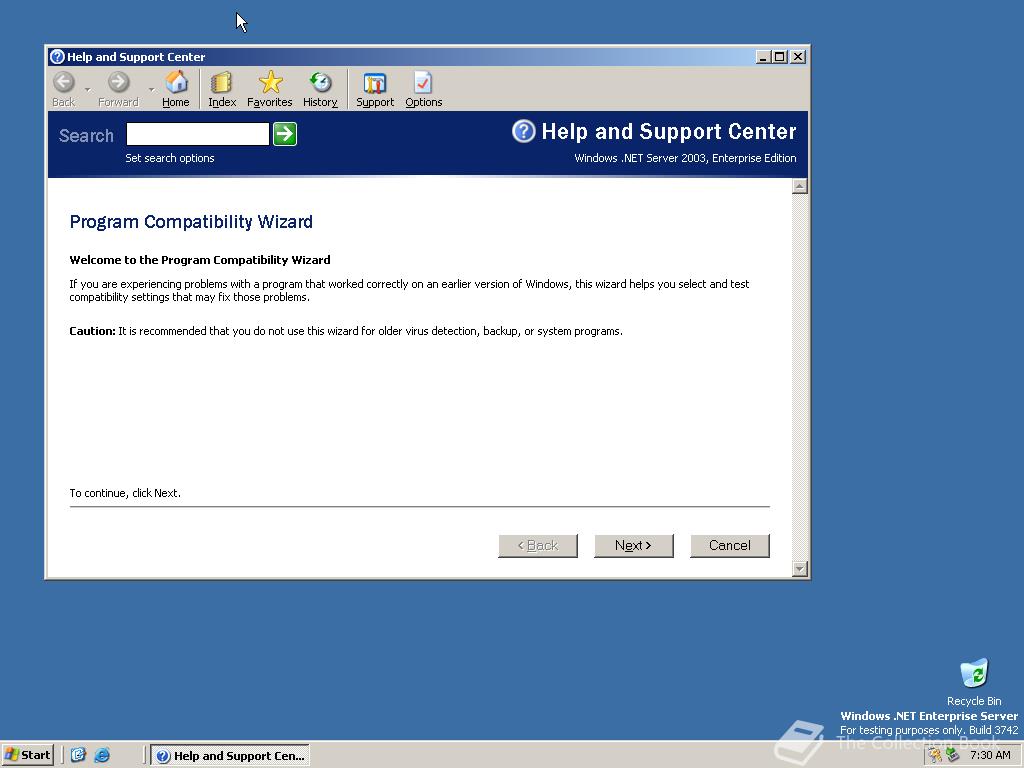Open the Back history dropdown arrow

(87, 89)
